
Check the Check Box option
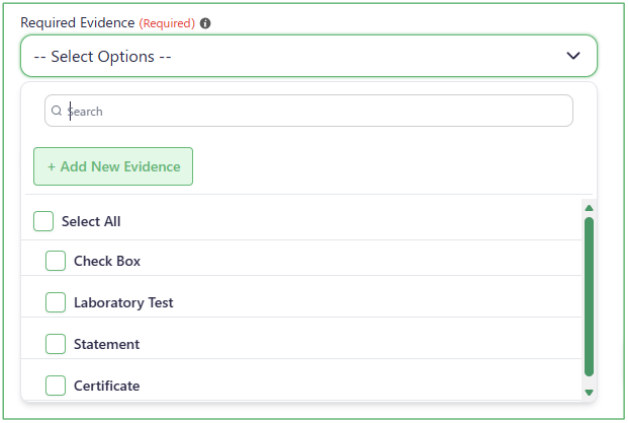(55, 261)
